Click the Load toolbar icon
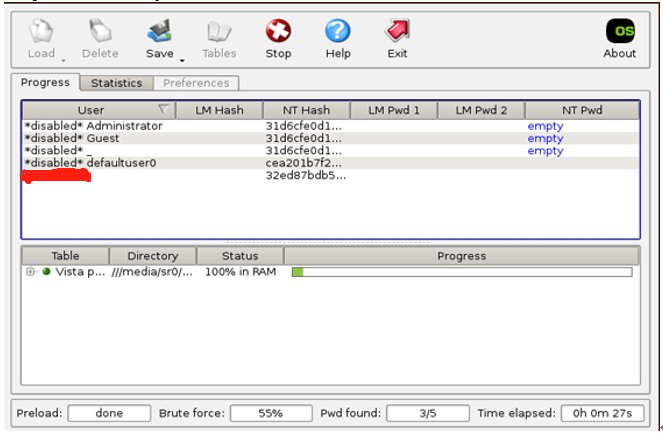Screen dimensions: 663x433 pos(40,32)
